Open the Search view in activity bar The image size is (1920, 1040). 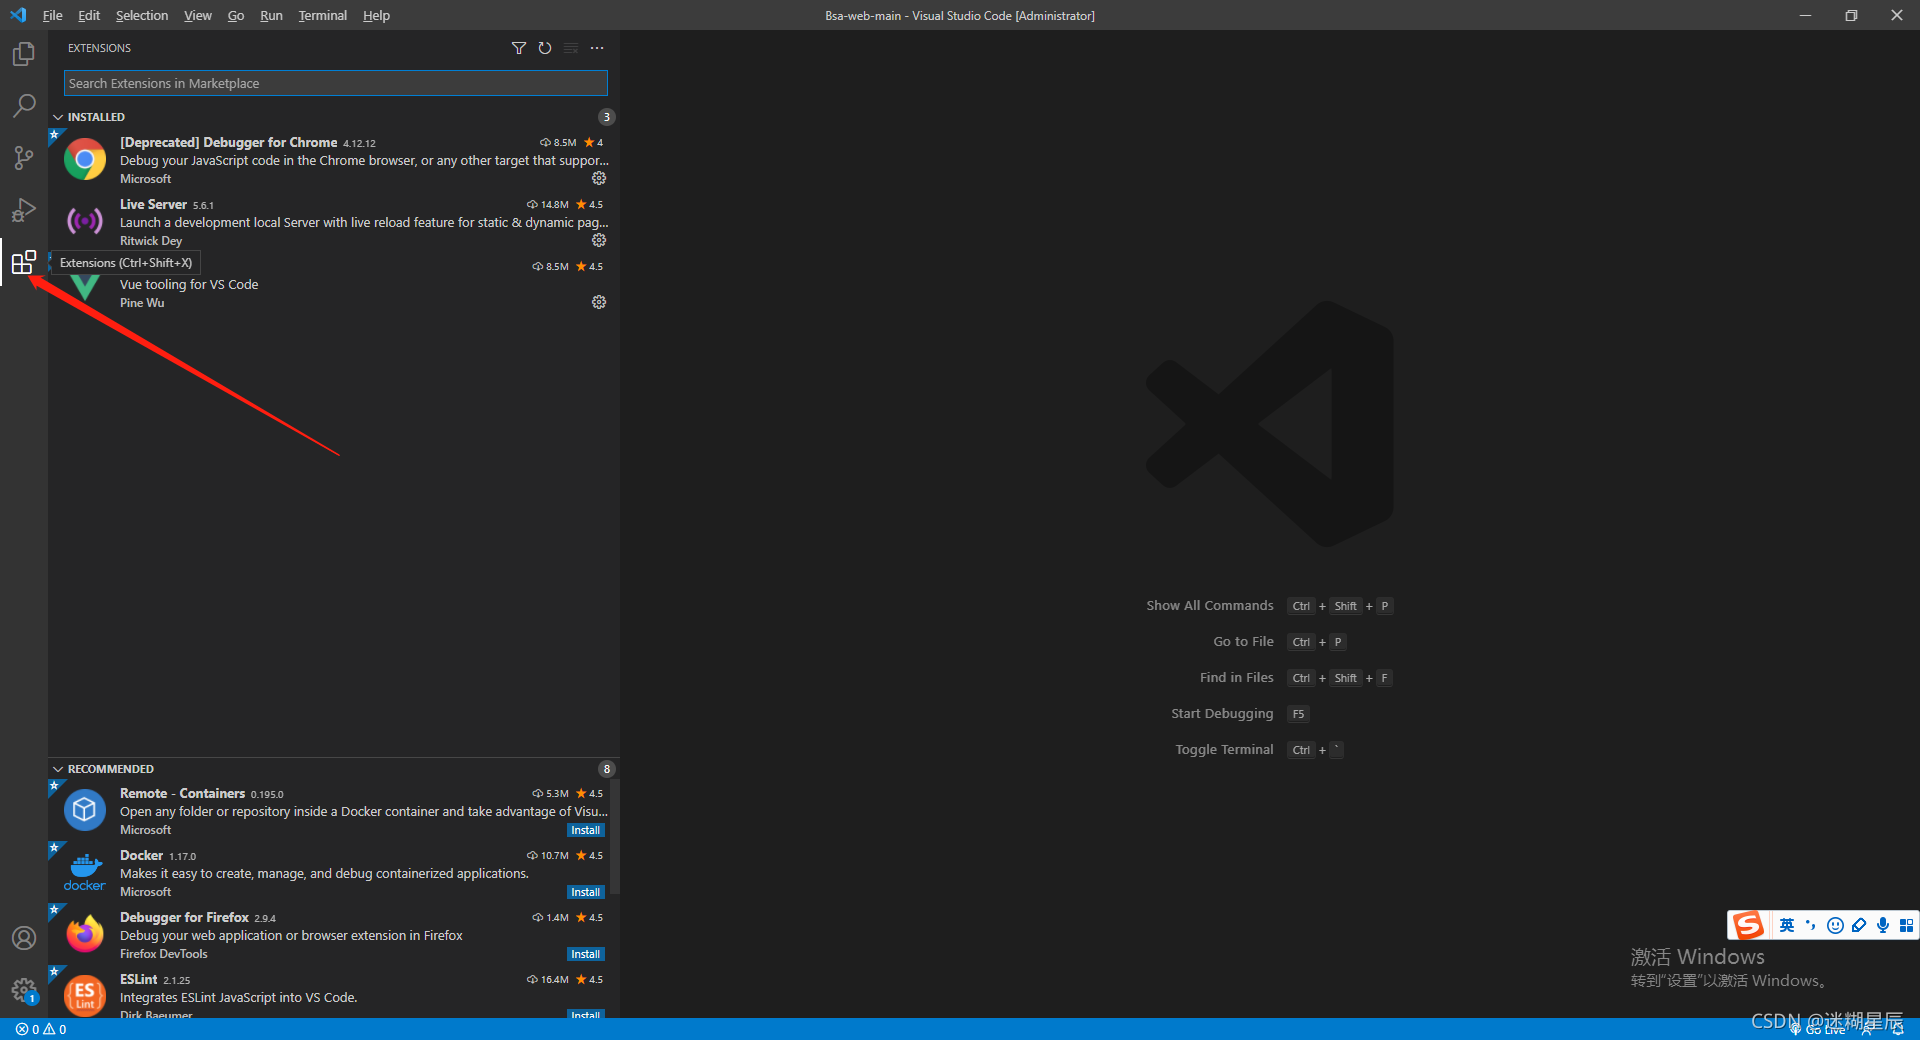pos(24,106)
